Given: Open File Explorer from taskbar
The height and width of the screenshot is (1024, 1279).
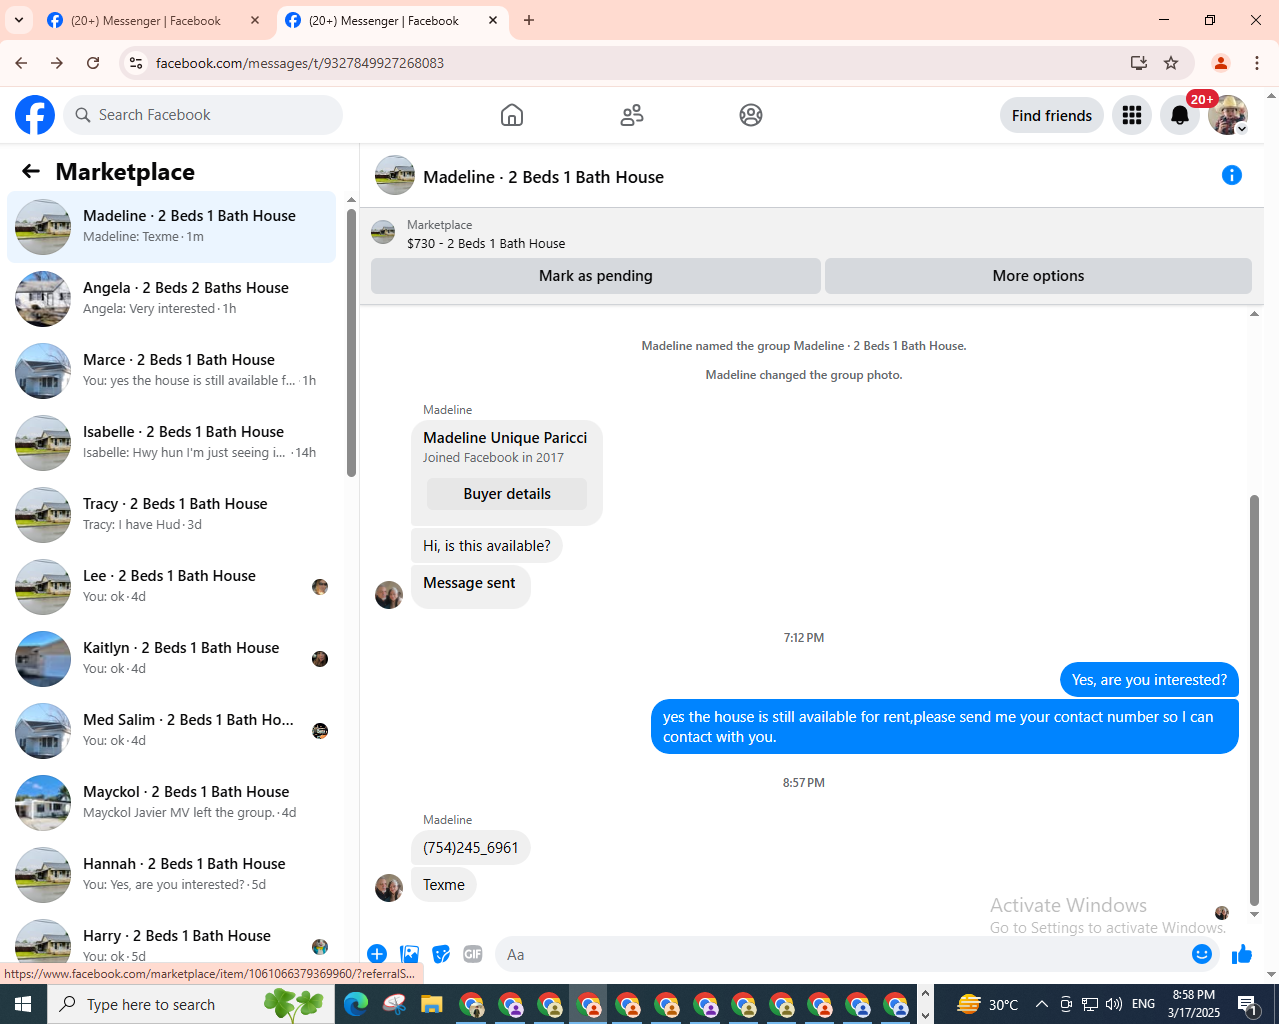Looking at the screenshot, I should tap(431, 1004).
